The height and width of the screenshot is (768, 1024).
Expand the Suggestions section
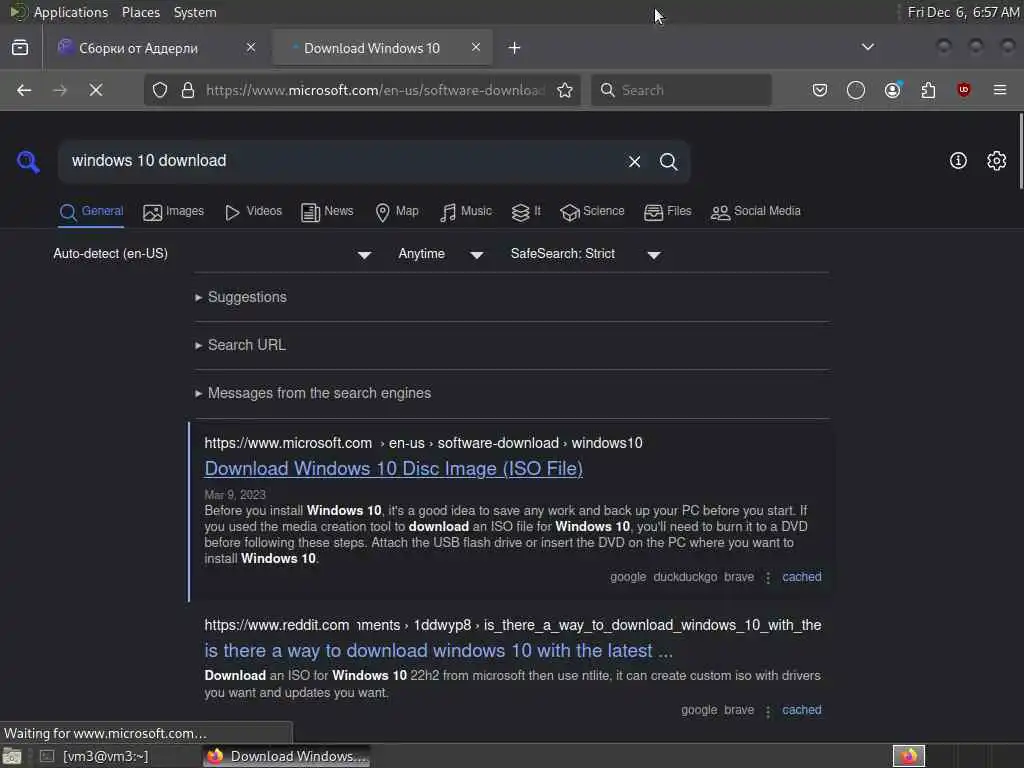click(241, 297)
